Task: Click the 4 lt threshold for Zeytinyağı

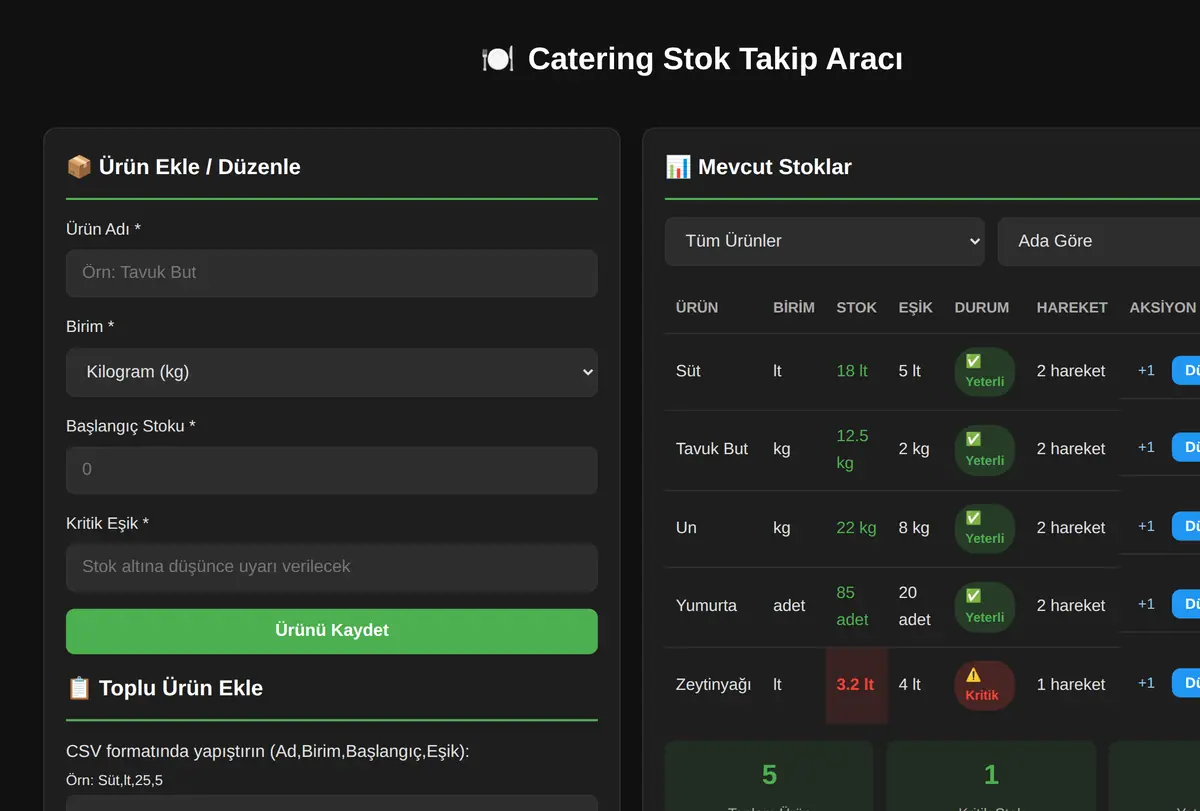Action: 910,685
